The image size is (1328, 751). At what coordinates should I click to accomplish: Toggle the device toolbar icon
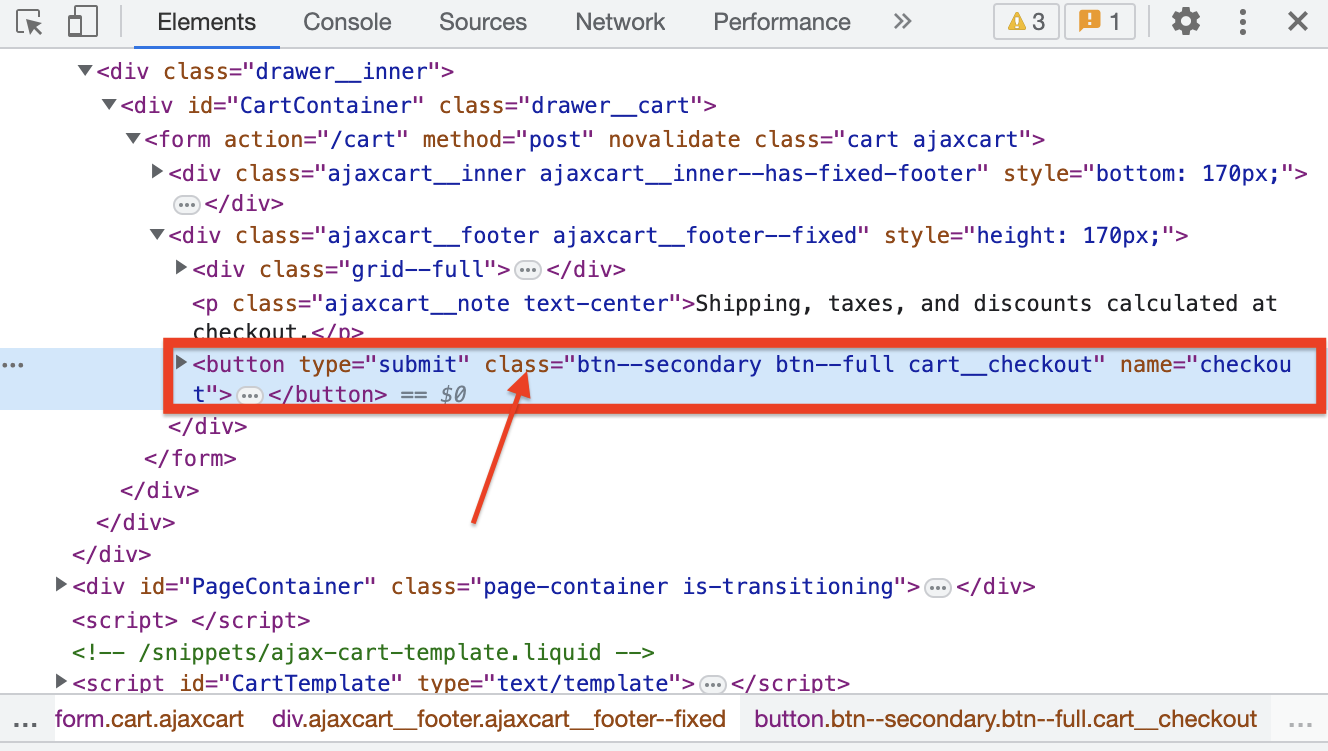(x=83, y=22)
